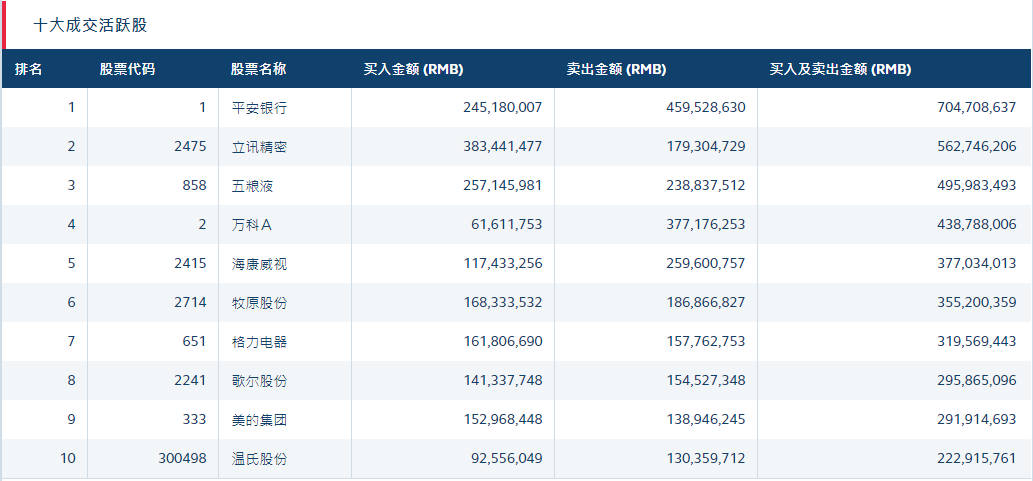Click rank number 10 in 温氏股份 row
This screenshot has width=1033, height=481.
point(69,459)
